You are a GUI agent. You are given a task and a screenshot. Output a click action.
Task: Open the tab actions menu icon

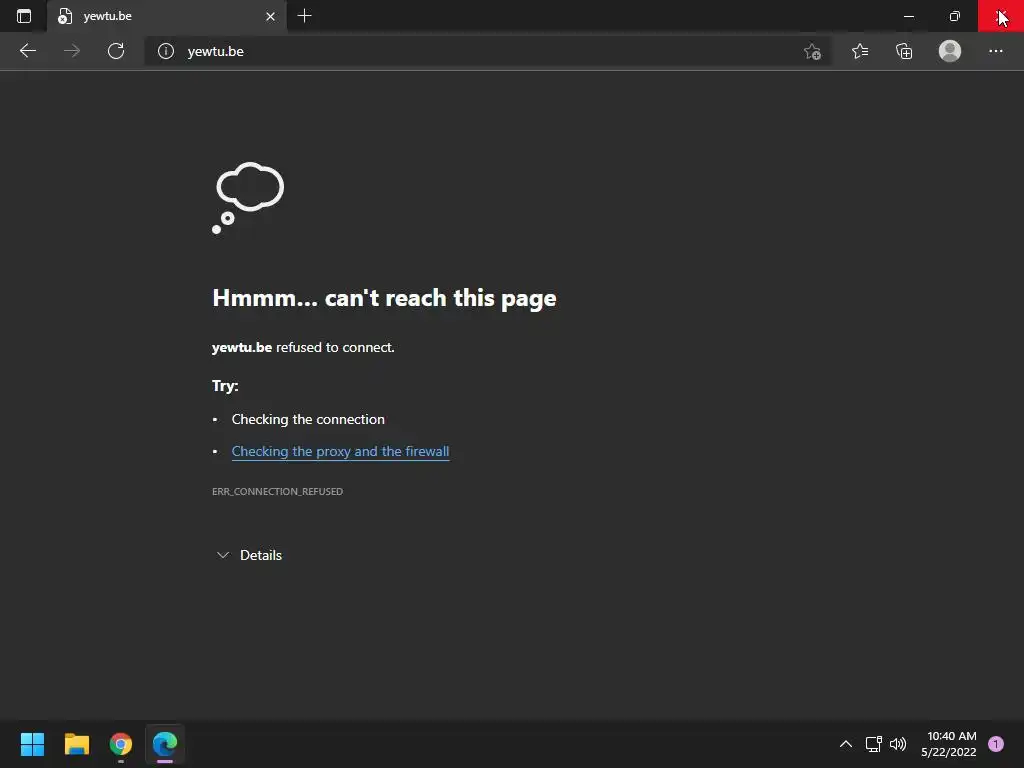pyautogui.click(x=24, y=16)
